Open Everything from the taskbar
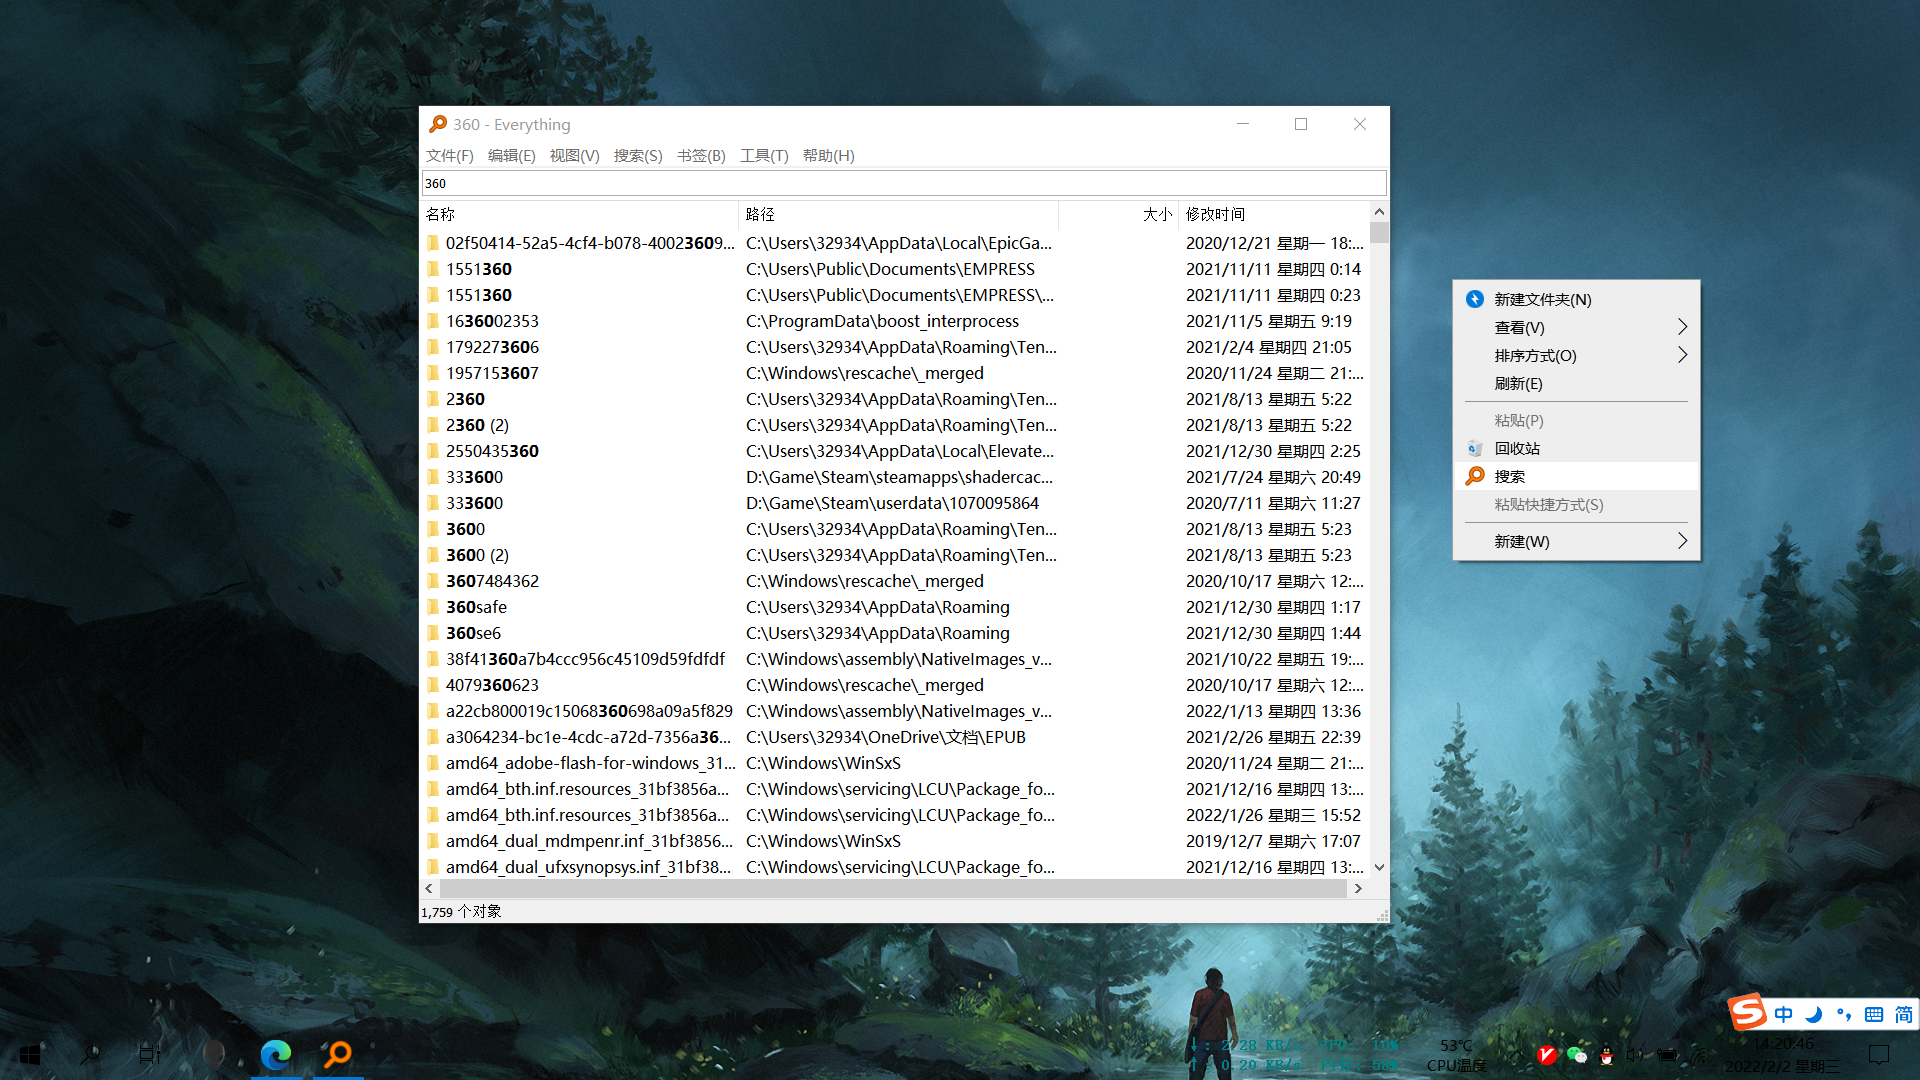This screenshot has height=1080, width=1920. 338,1053
